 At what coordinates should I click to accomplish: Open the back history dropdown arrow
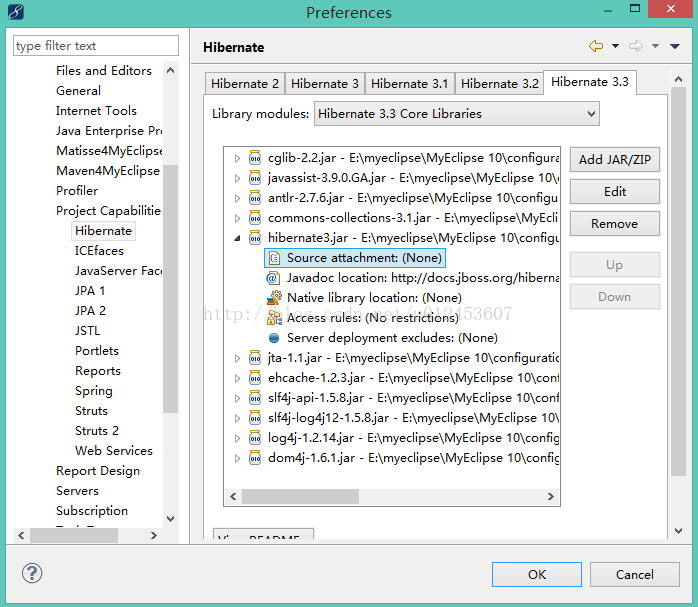(x=615, y=46)
